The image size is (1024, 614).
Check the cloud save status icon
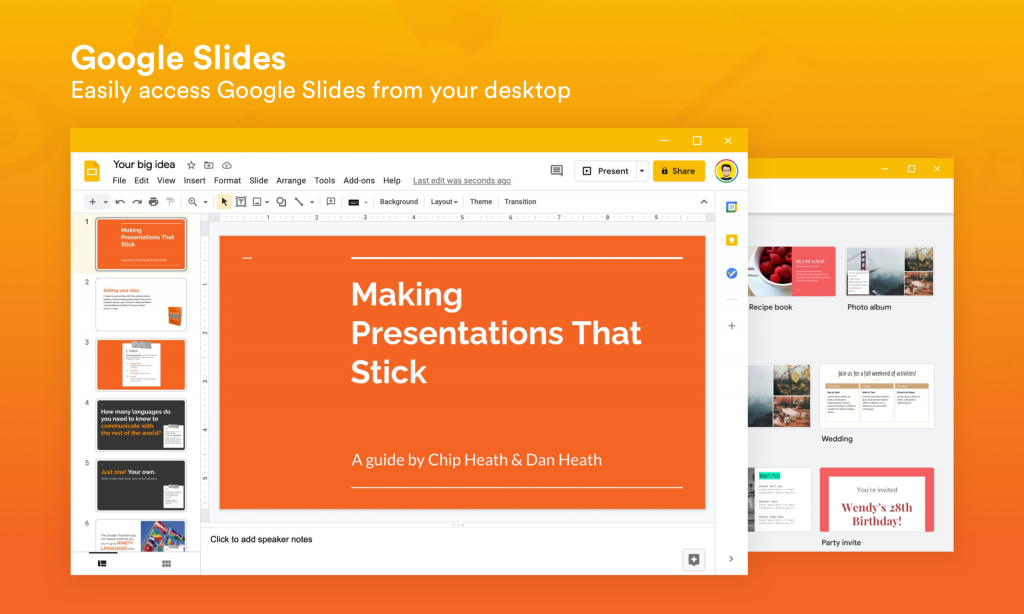point(227,165)
